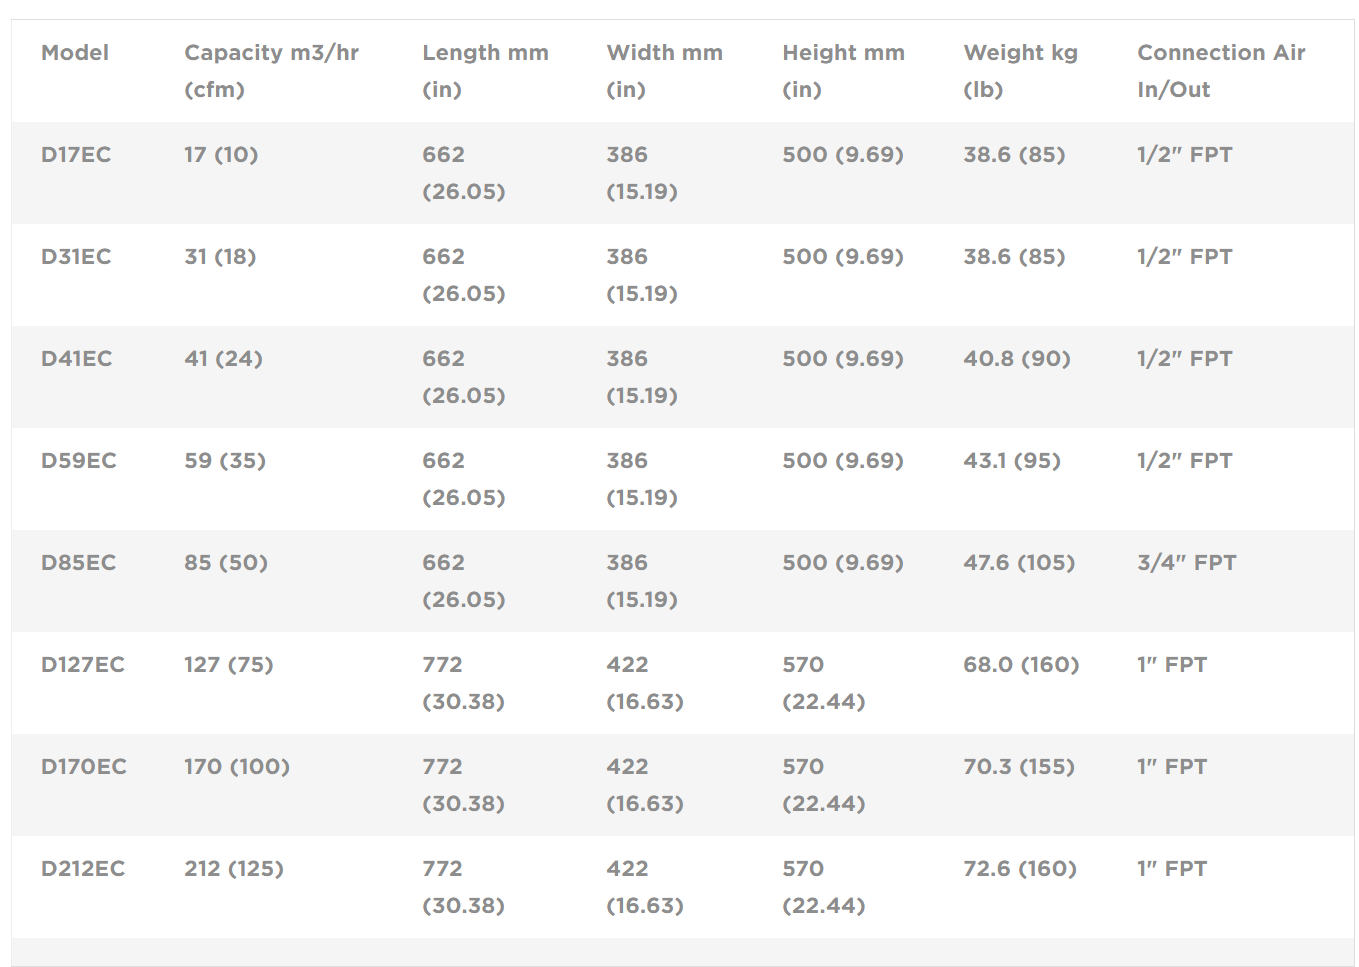Click the Length mm column header
Screen dimensions: 1359x967
pyautogui.click(x=485, y=71)
